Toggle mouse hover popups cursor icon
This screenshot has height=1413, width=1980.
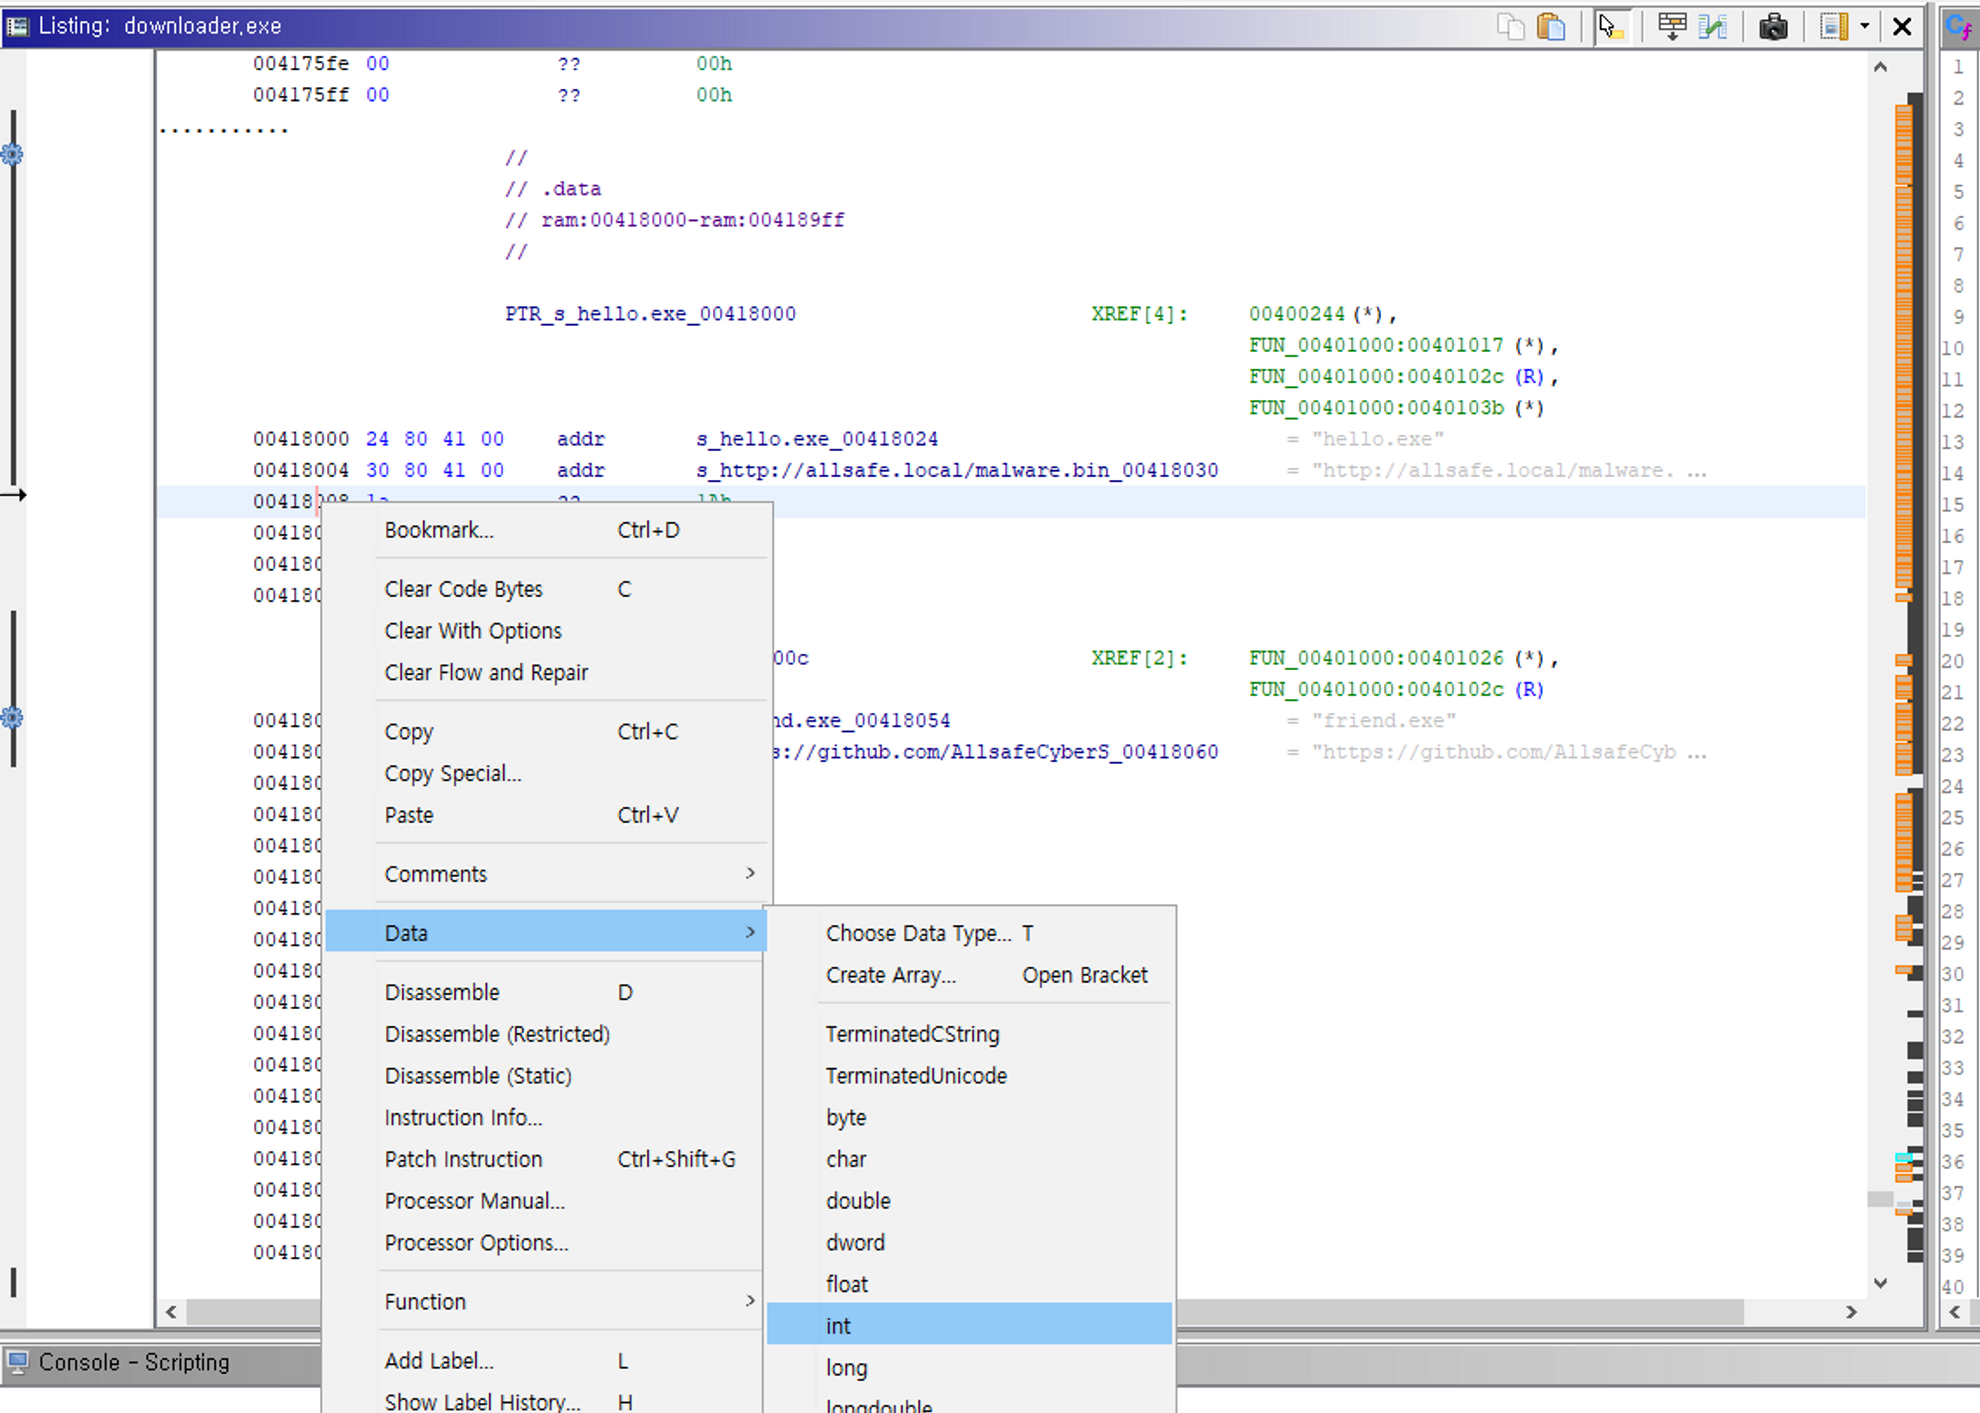point(1610,26)
